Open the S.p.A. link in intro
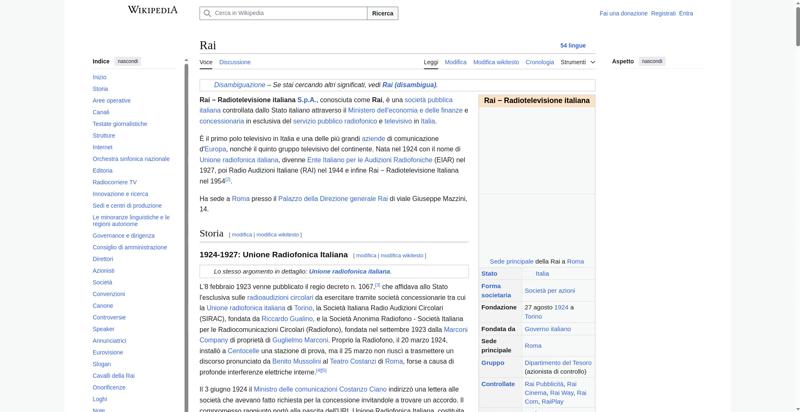 307,100
